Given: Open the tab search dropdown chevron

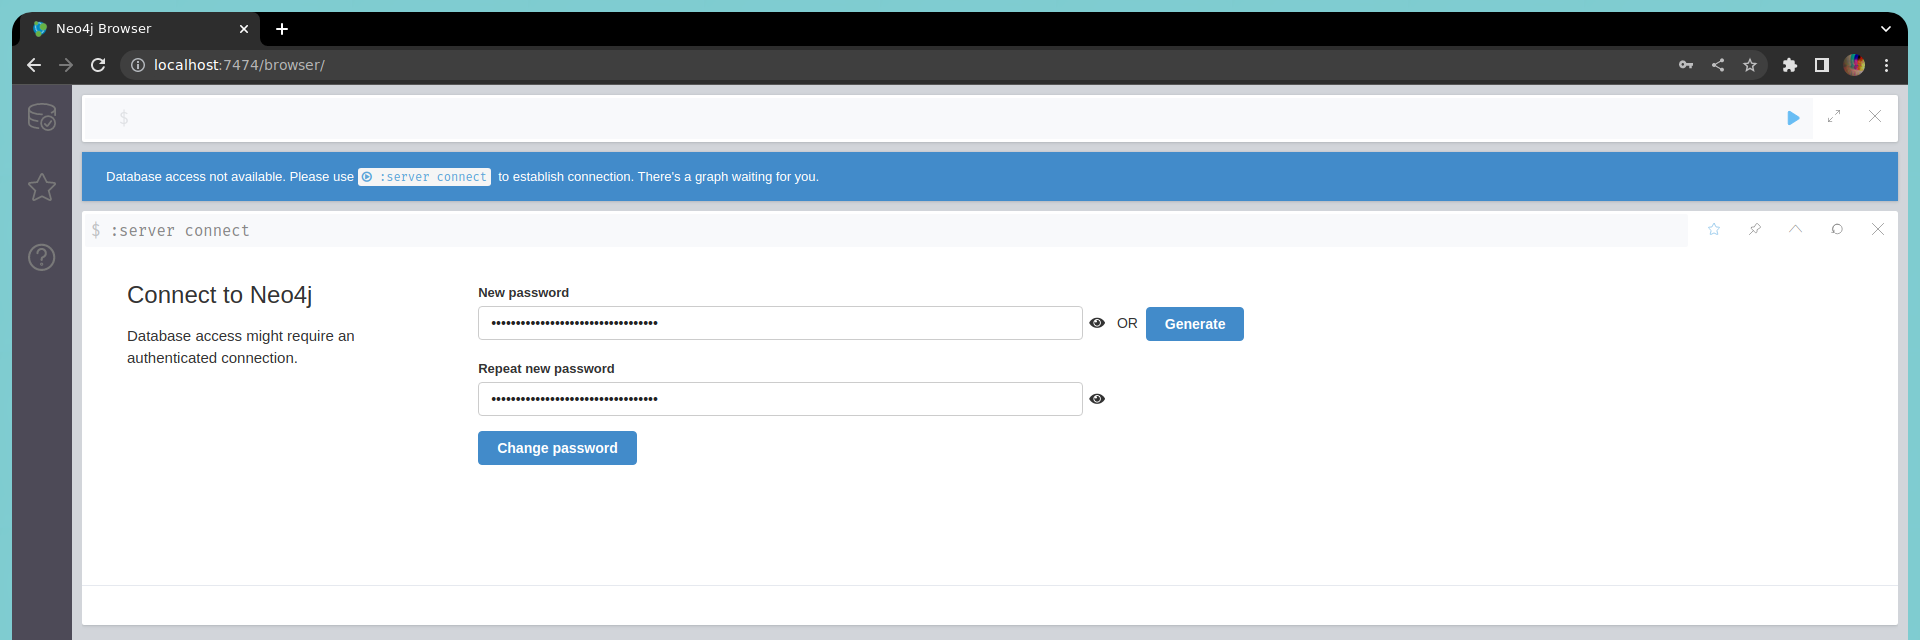Looking at the screenshot, I should pyautogui.click(x=1886, y=29).
